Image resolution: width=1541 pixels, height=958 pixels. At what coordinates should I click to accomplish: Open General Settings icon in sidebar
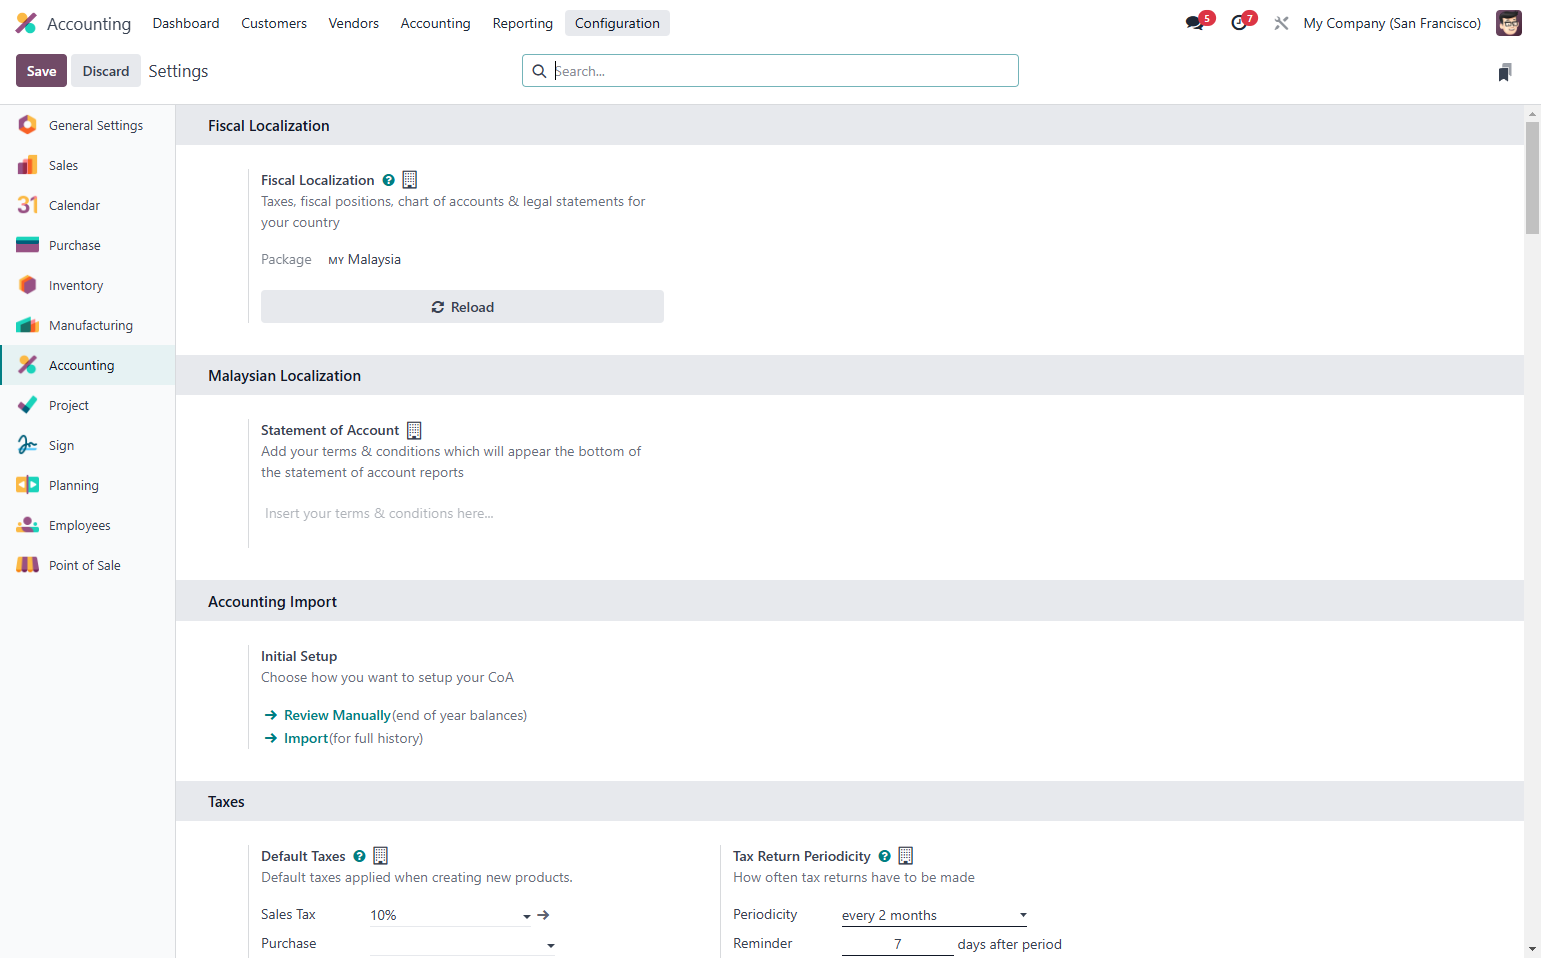click(28, 125)
